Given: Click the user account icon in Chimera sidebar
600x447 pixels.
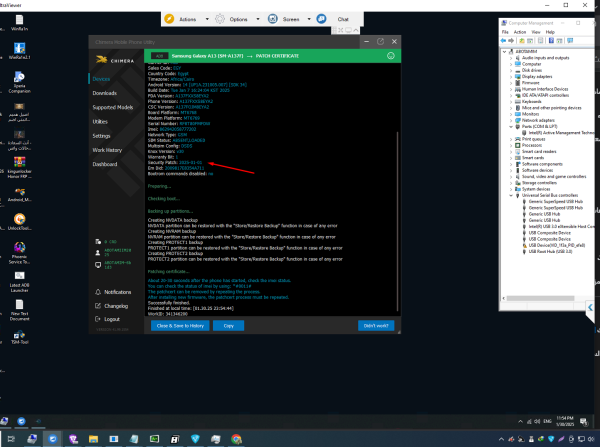Looking at the screenshot, I should pyautogui.click(x=98, y=253).
